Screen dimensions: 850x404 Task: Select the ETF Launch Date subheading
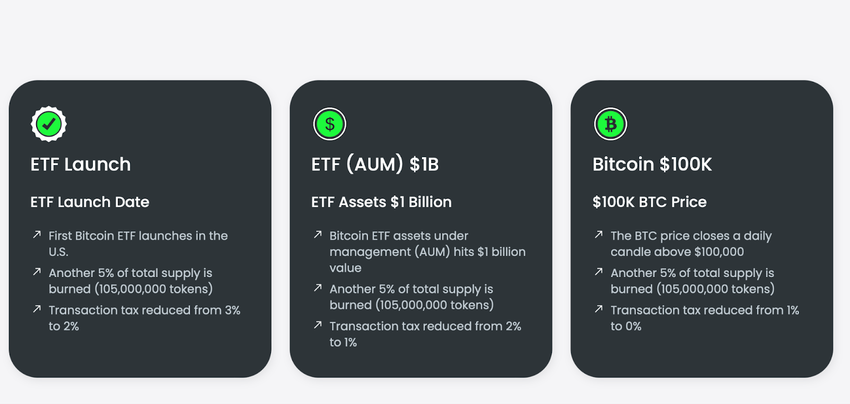click(90, 202)
